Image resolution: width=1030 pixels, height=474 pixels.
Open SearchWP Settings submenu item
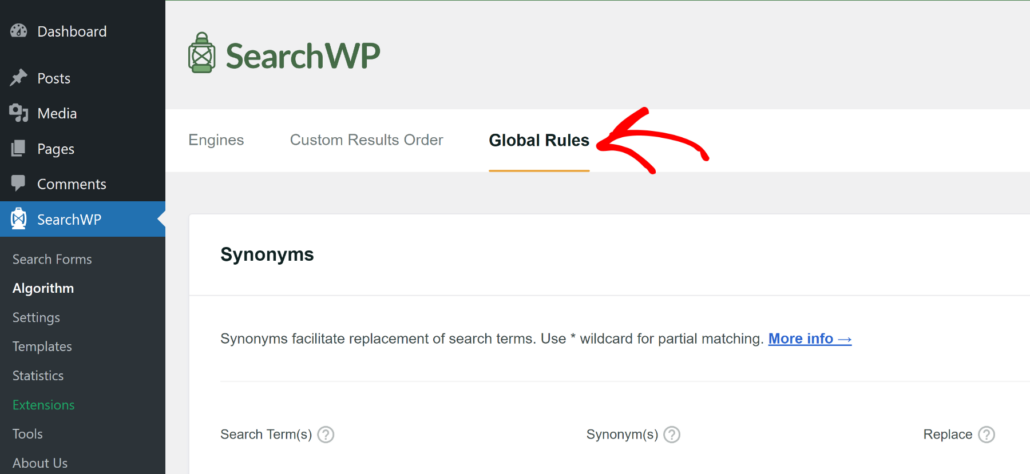pos(36,318)
